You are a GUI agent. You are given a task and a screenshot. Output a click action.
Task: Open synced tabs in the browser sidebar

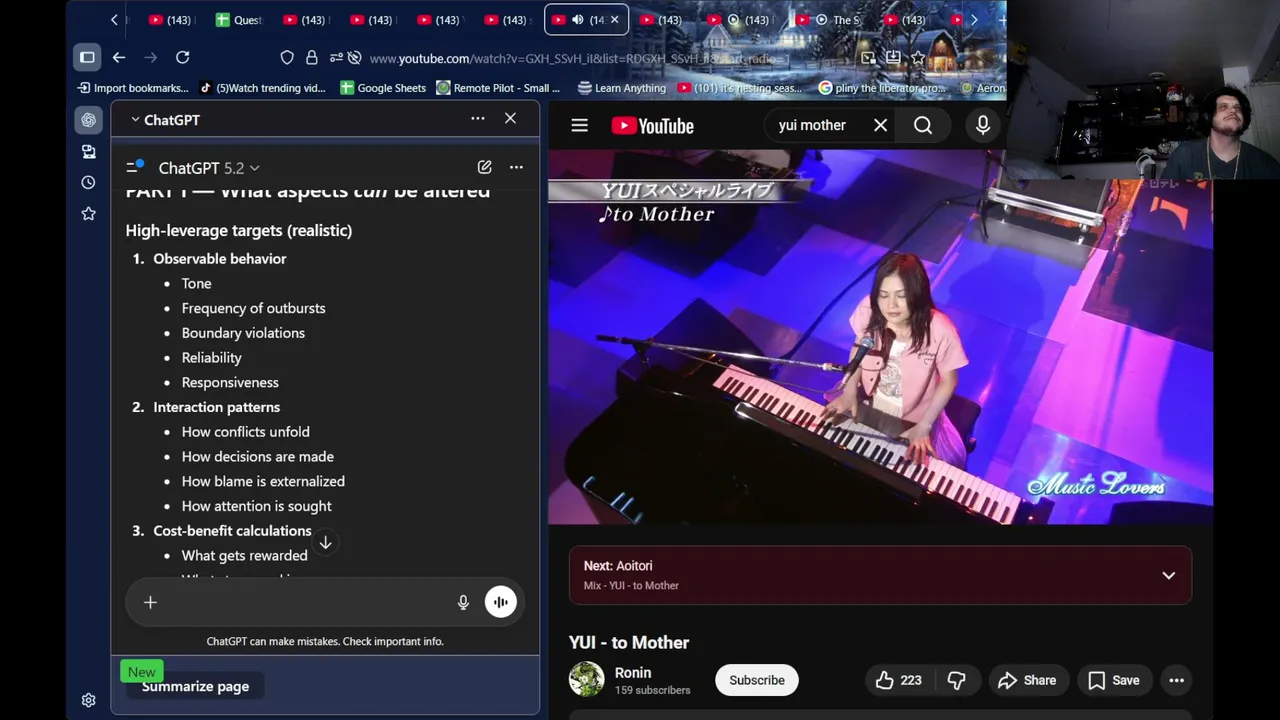click(88, 151)
